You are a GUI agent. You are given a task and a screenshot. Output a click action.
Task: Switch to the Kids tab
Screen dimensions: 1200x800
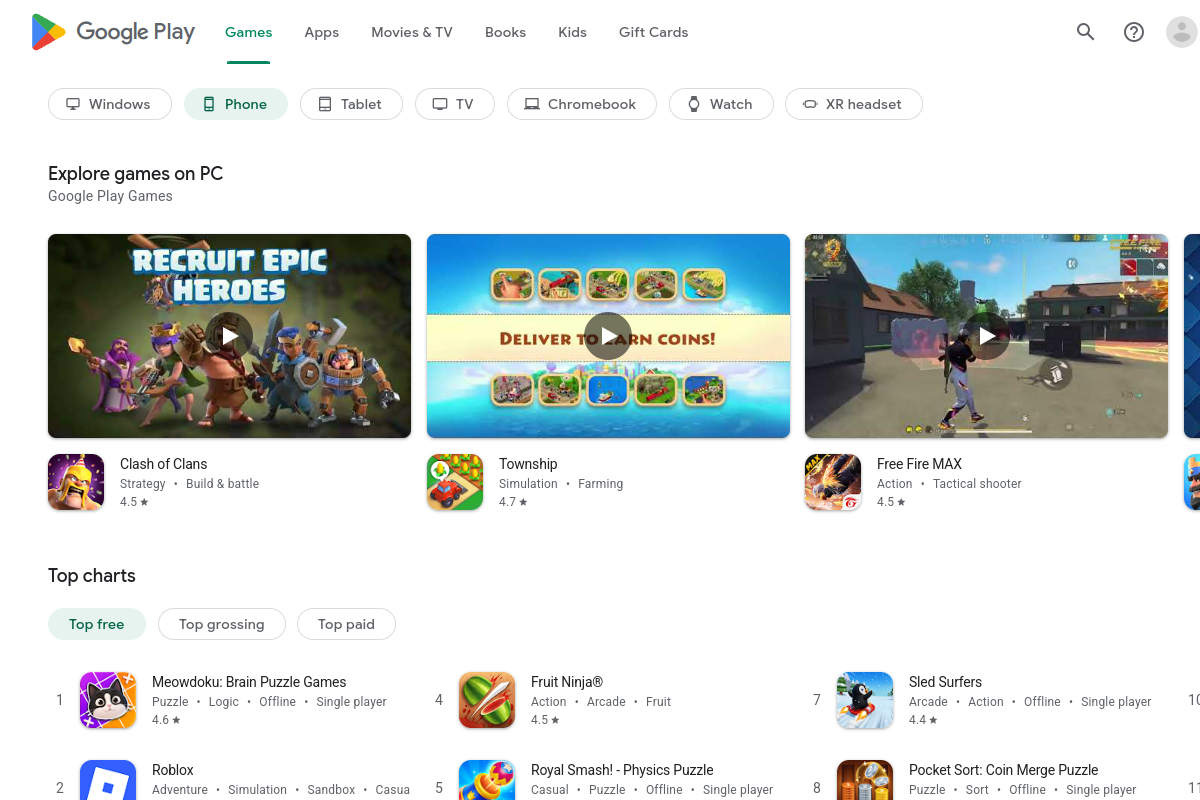click(x=572, y=32)
